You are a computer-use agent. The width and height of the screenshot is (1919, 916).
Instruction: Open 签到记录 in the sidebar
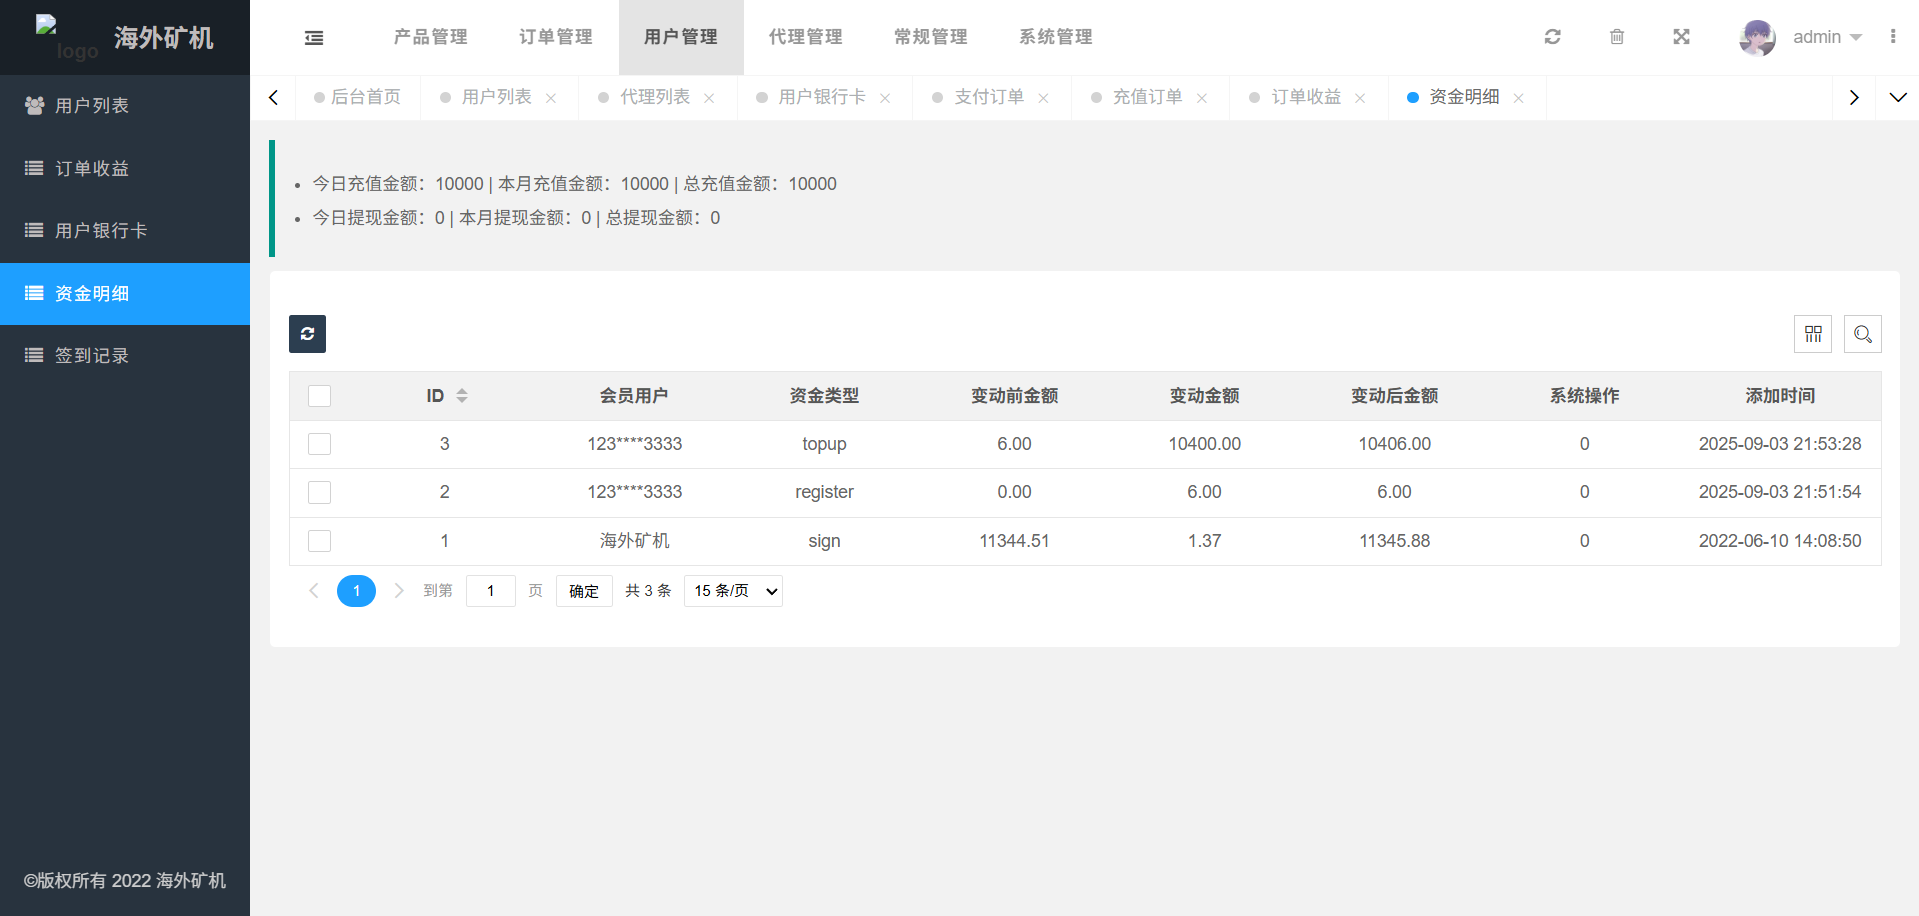coord(92,356)
